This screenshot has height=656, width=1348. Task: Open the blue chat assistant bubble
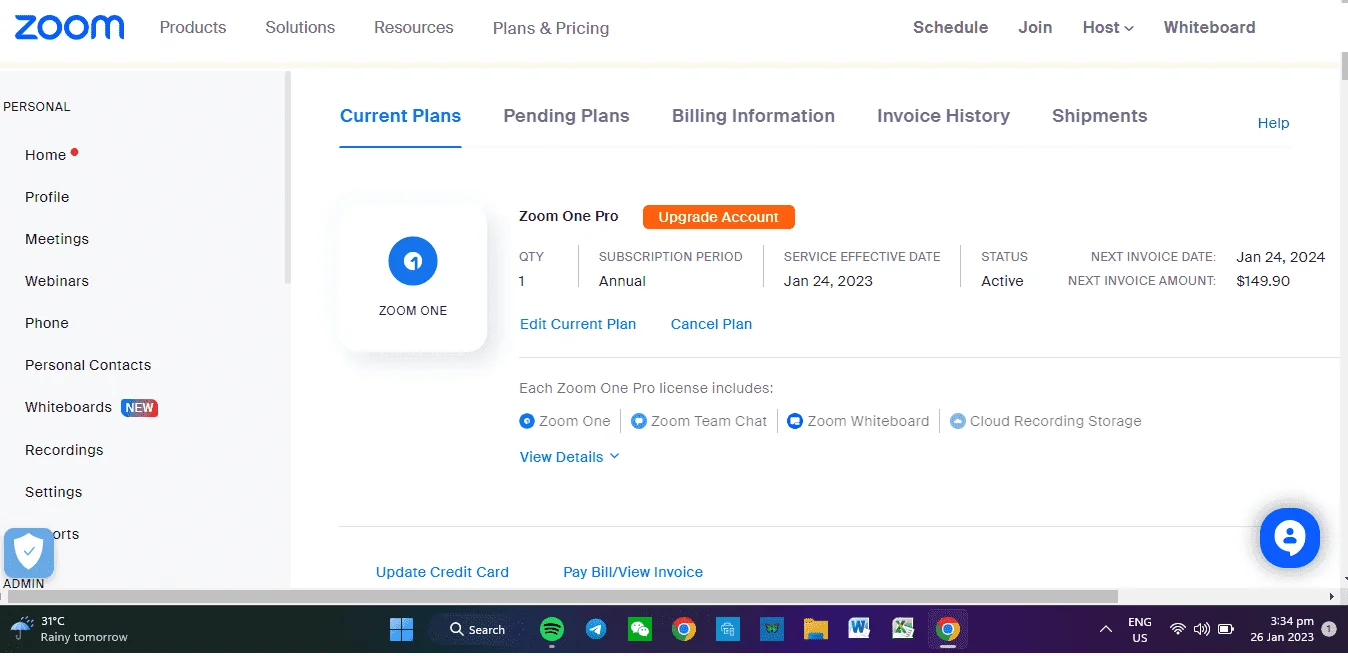coord(1290,538)
